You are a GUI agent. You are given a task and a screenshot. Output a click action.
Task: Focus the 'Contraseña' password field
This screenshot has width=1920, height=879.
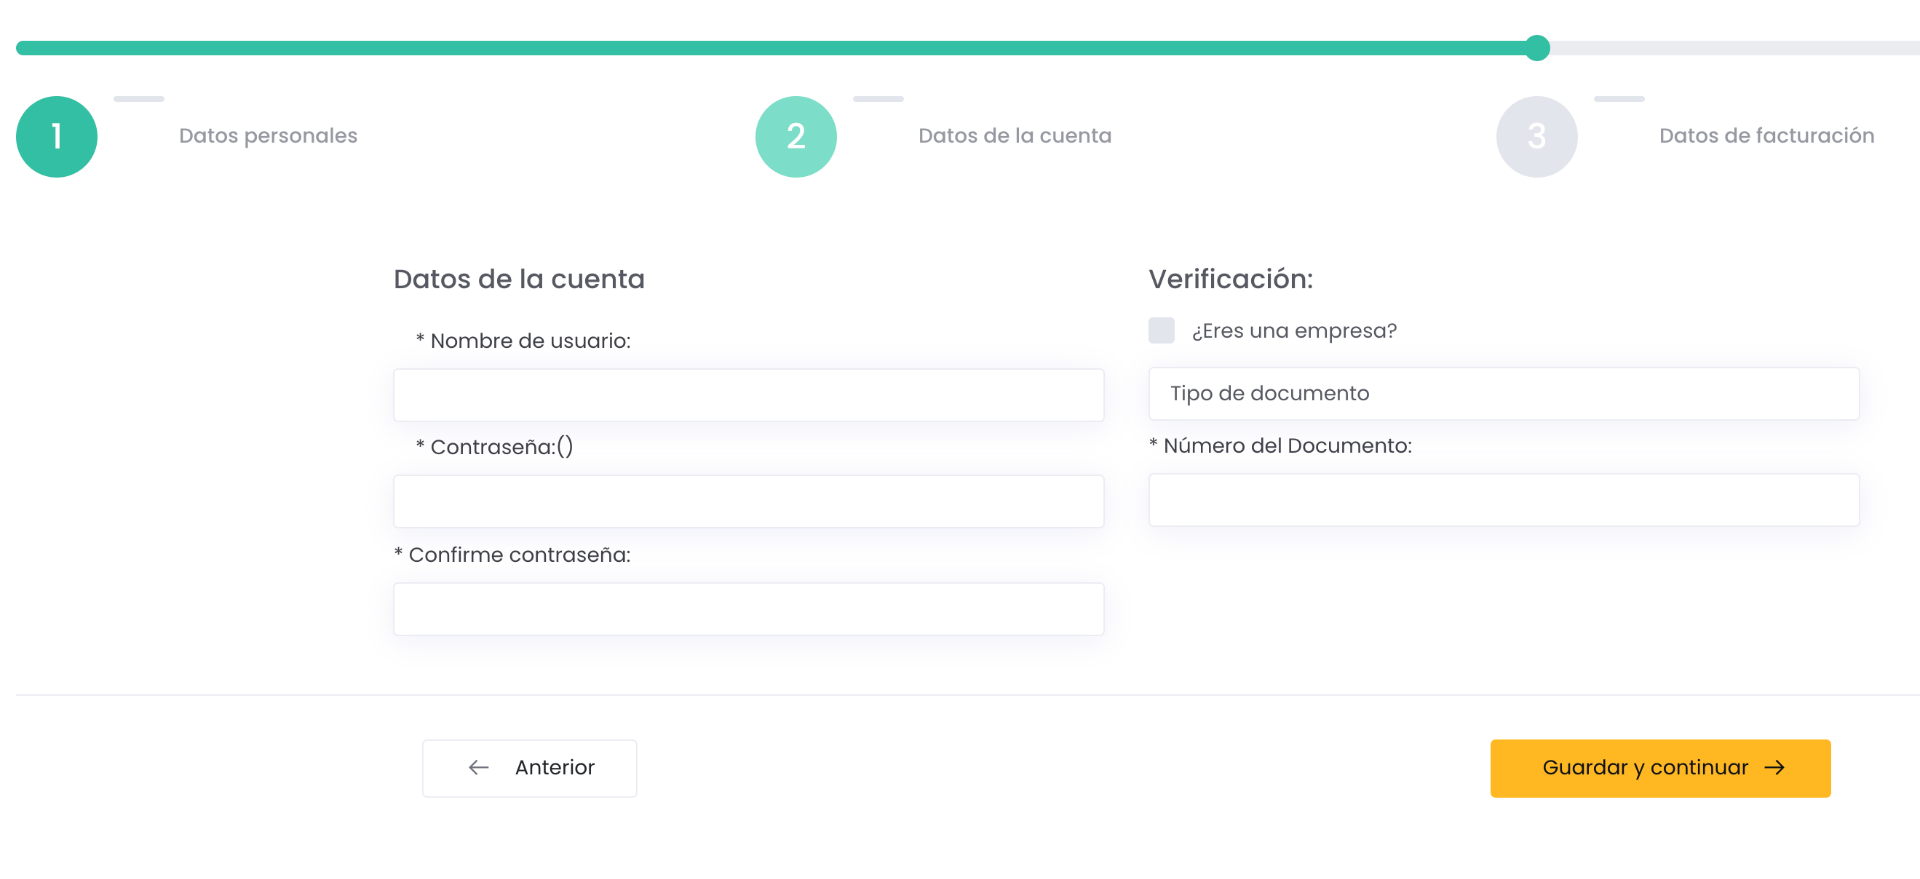click(x=749, y=502)
